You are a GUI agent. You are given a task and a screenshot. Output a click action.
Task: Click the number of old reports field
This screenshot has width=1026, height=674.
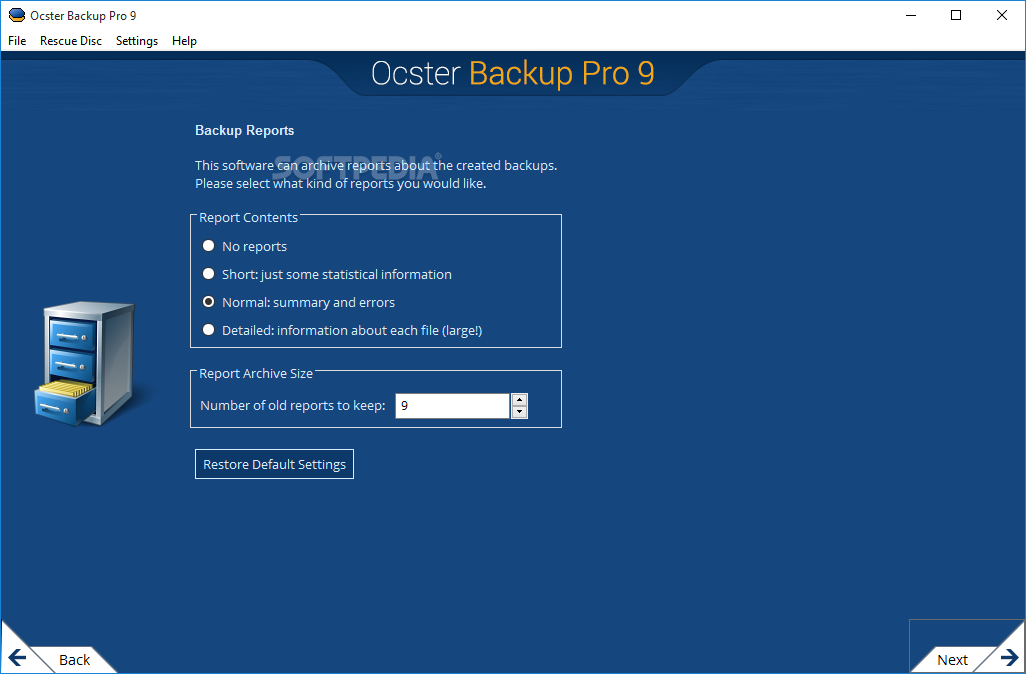452,406
